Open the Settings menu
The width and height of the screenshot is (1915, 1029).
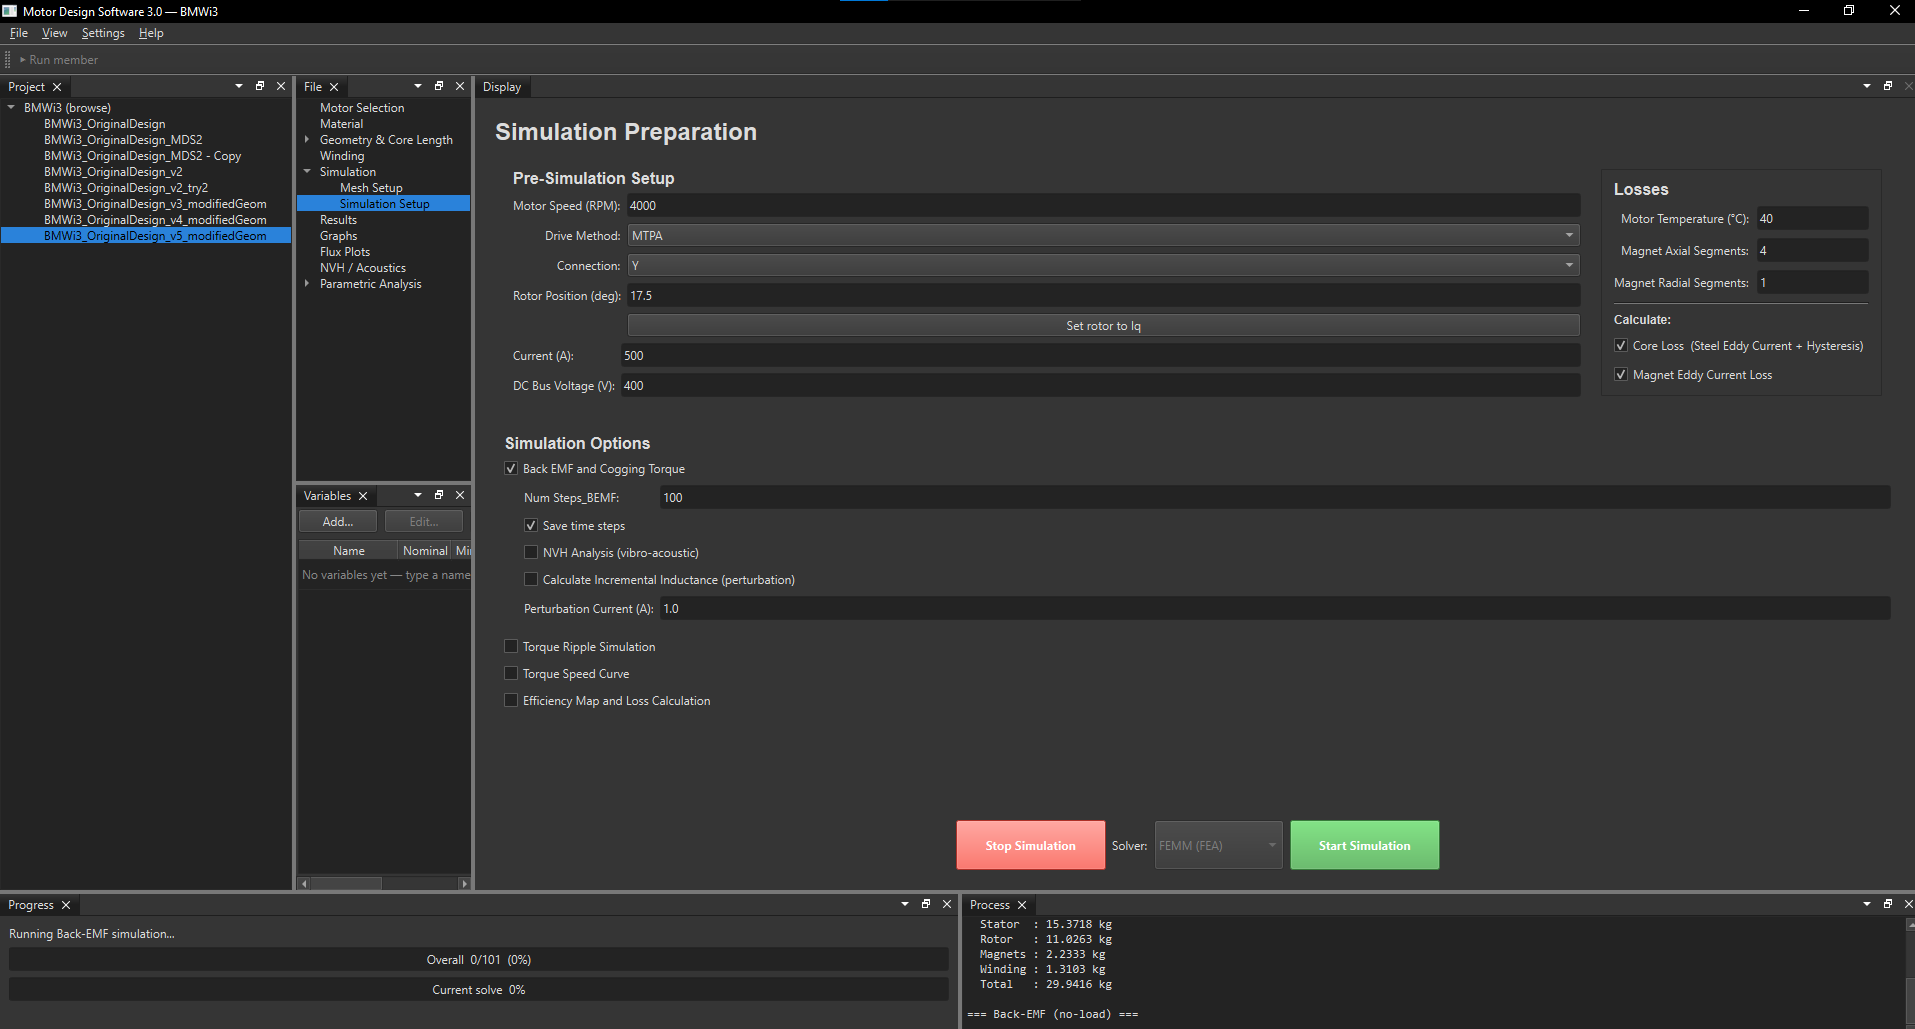pos(103,33)
